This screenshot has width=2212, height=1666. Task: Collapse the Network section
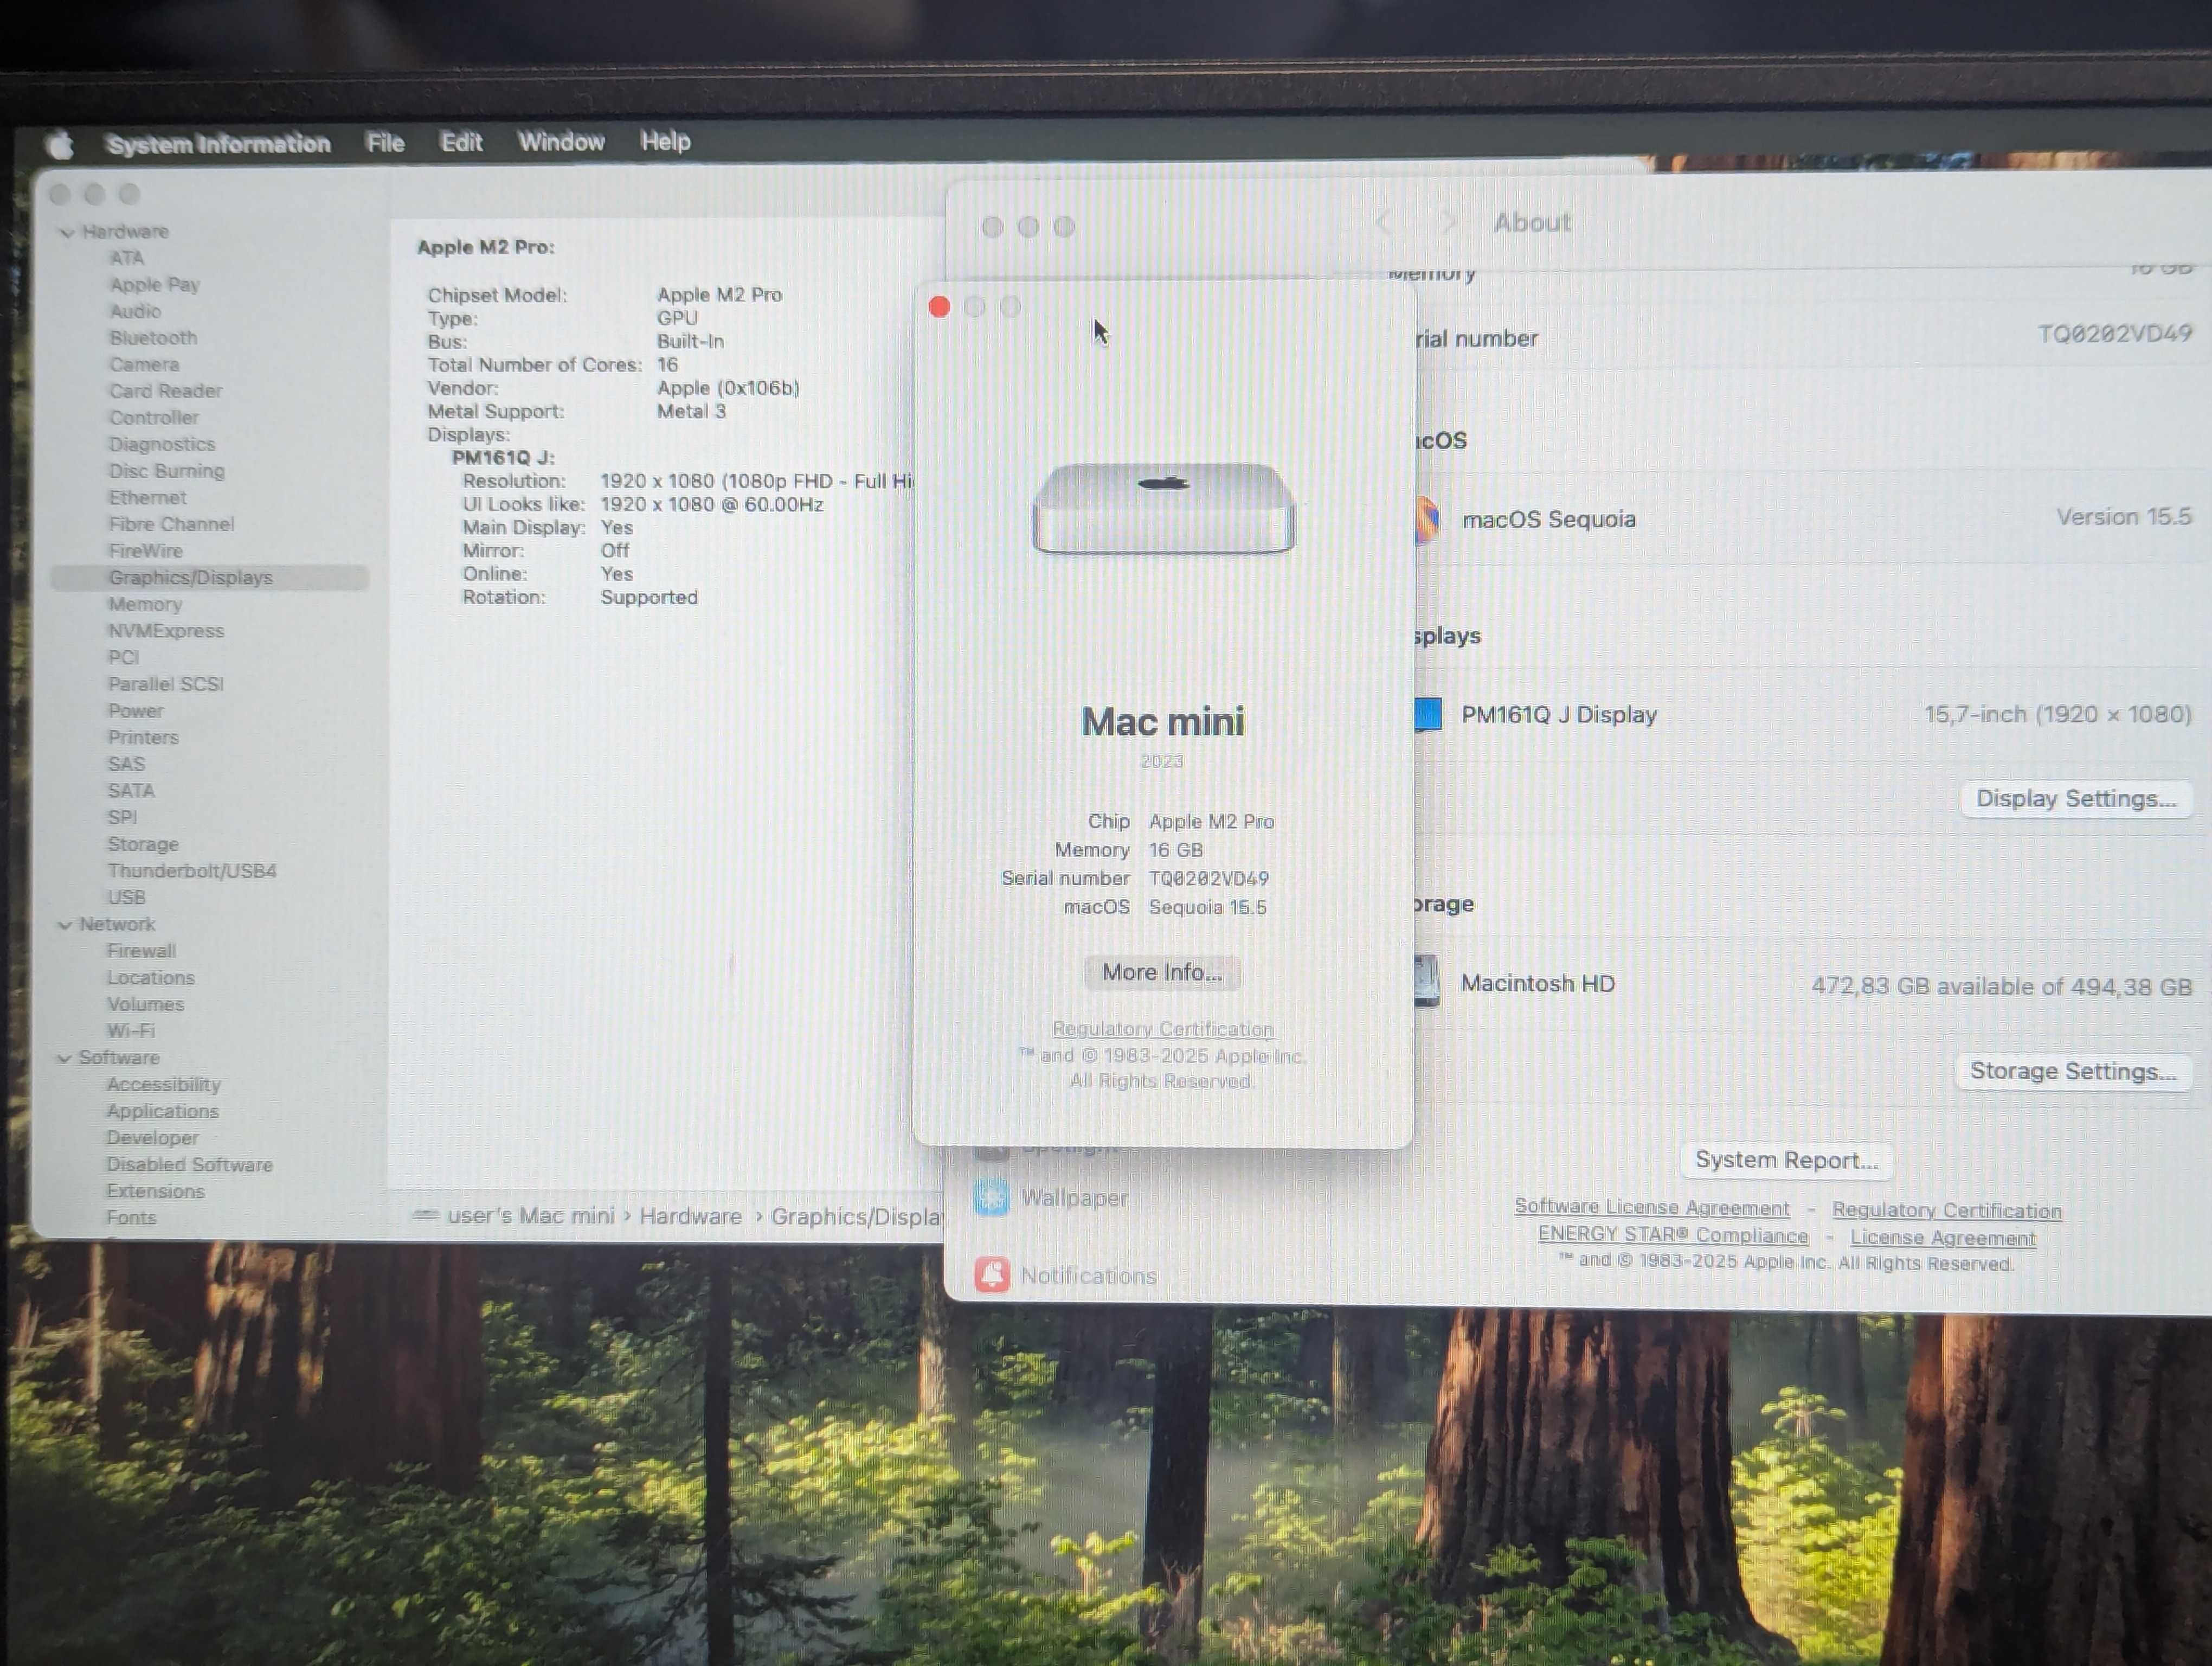64,925
